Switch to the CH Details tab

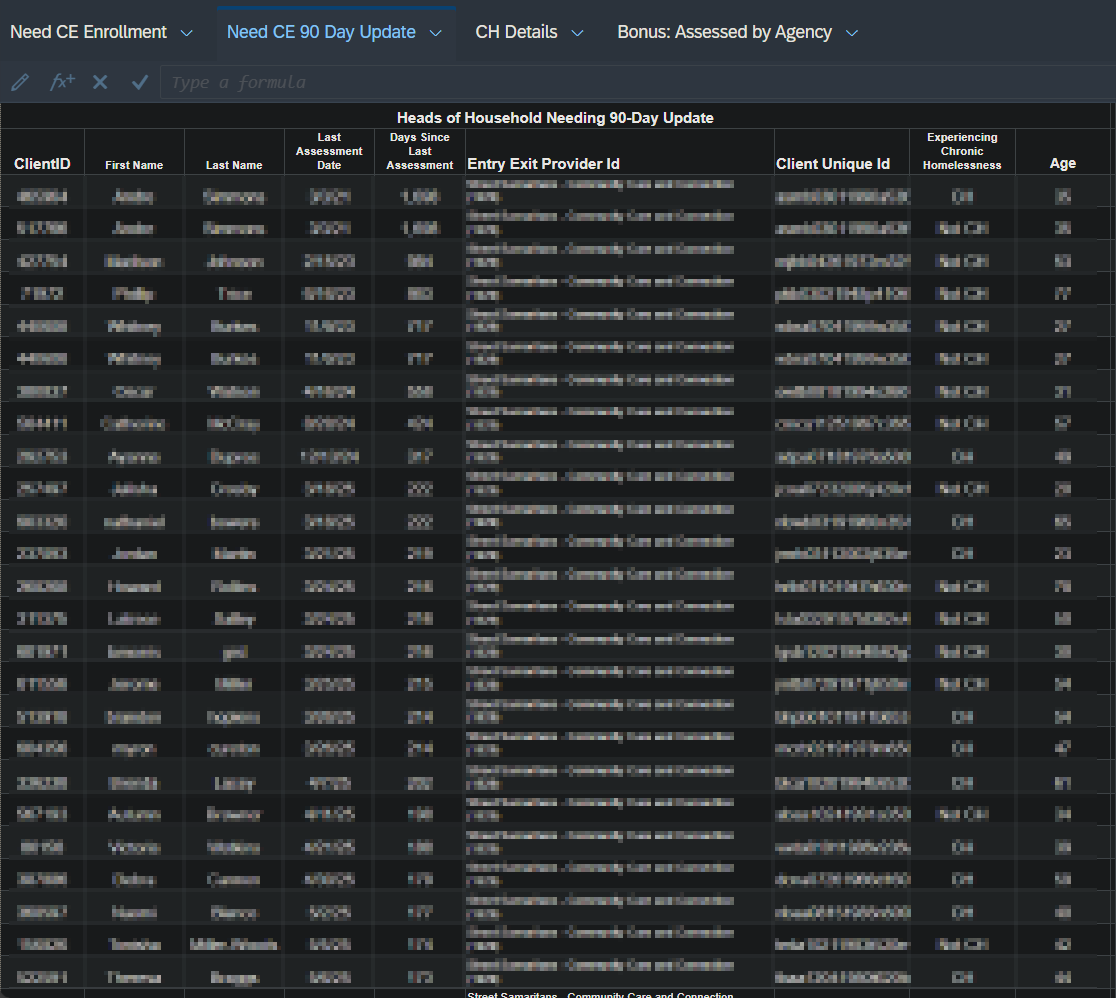tap(516, 32)
